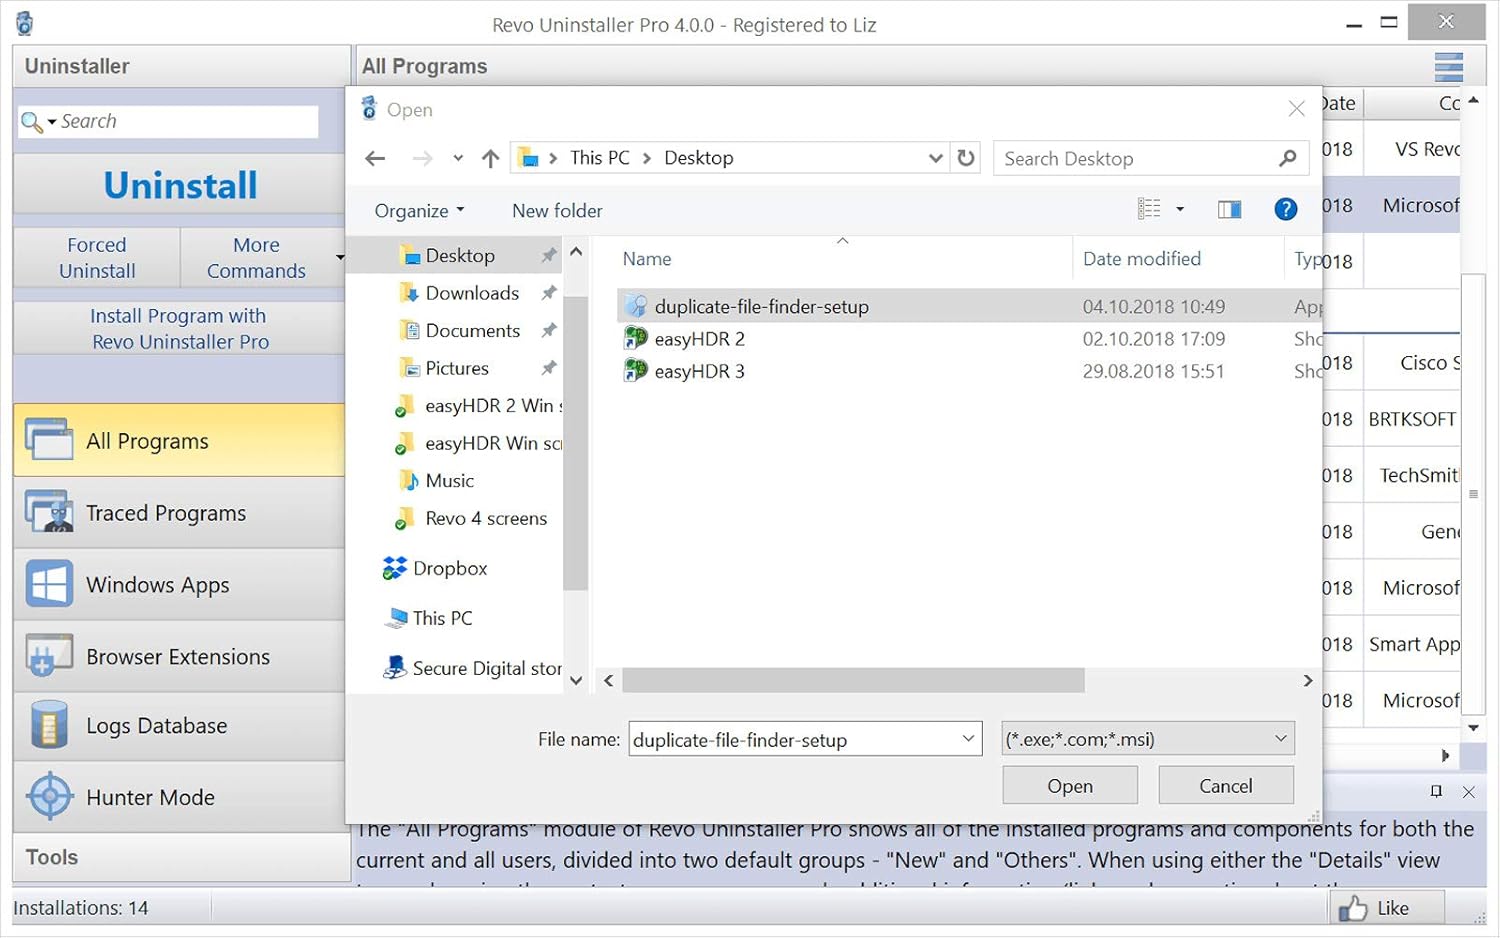This screenshot has width=1500, height=938.
Task: Select Secure Digital storage in navigation pane
Action: click(473, 668)
